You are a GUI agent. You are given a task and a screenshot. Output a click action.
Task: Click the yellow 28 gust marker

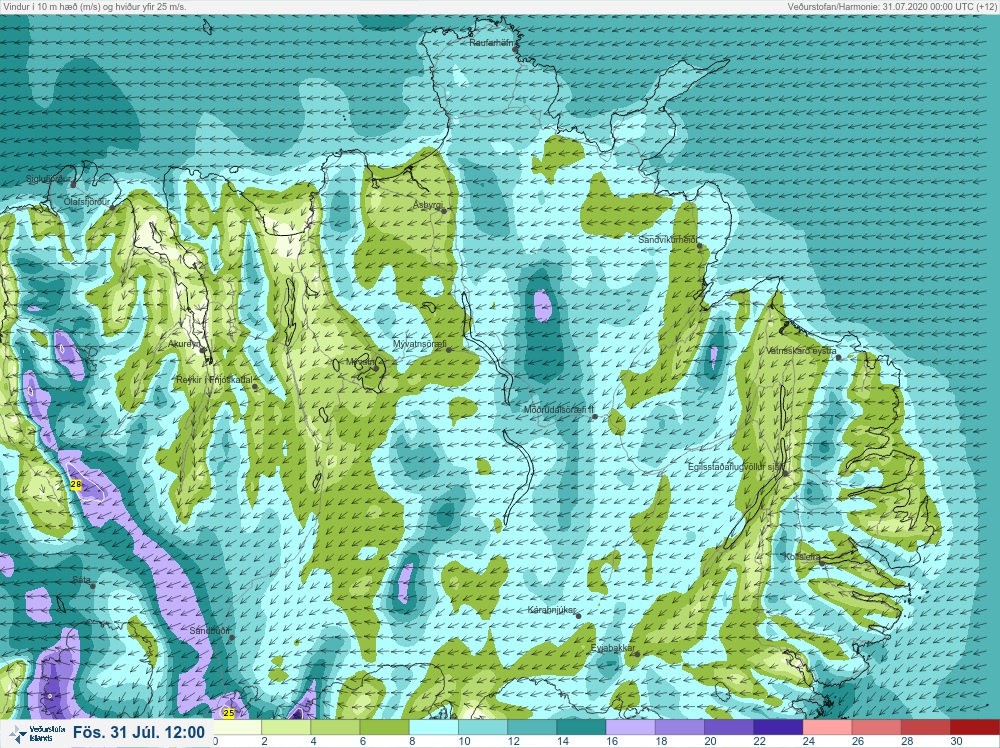click(x=76, y=485)
